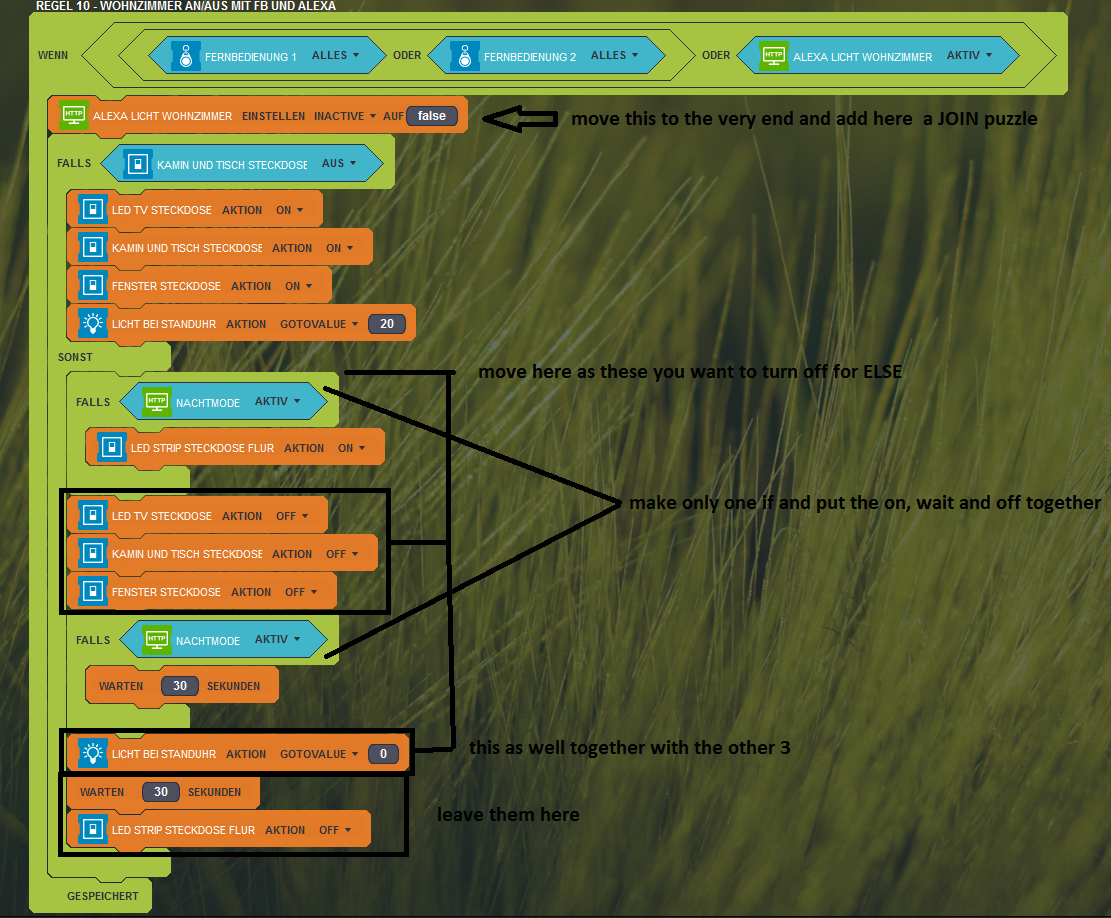Edit the value 20 field for Licht bei Standuhr
The image size is (1111, 918).
click(x=386, y=324)
